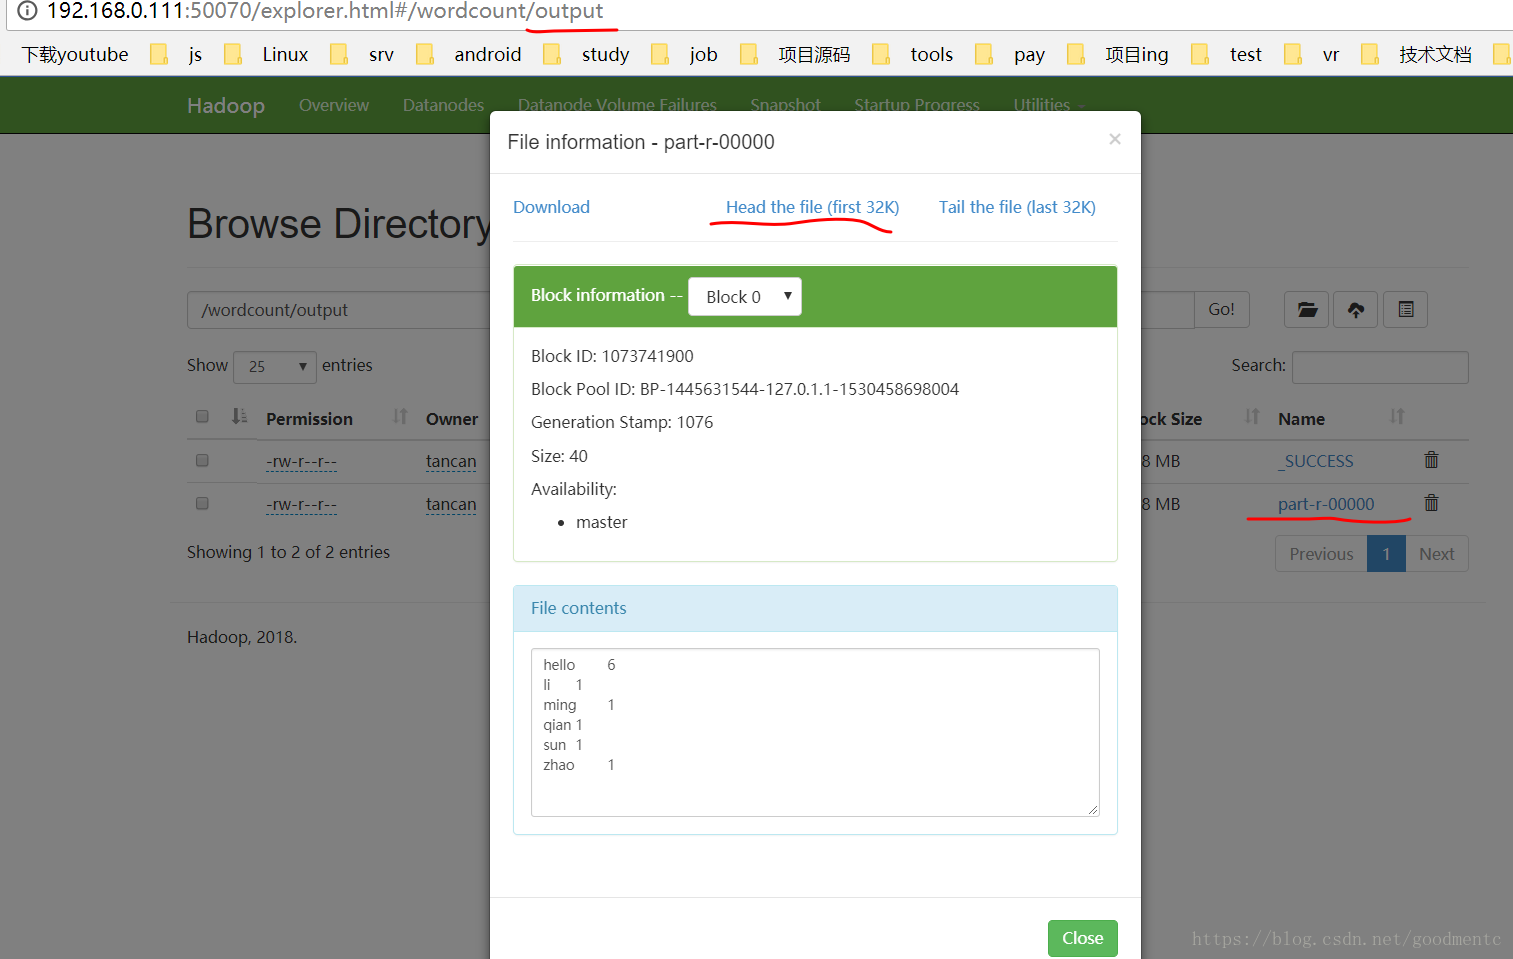Toggle the select-all checkbox in table header
Viewport: 1513px width, 959px height.
pos(202,416)
